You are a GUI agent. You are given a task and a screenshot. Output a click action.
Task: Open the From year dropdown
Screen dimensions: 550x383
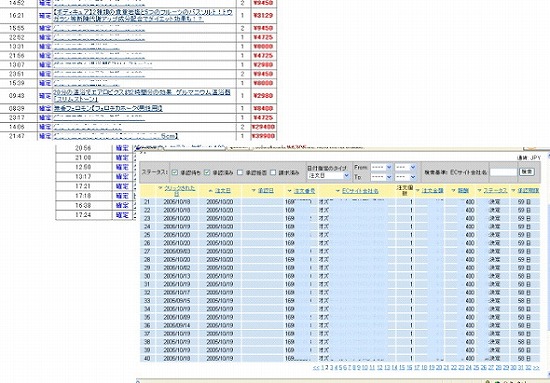381,167
